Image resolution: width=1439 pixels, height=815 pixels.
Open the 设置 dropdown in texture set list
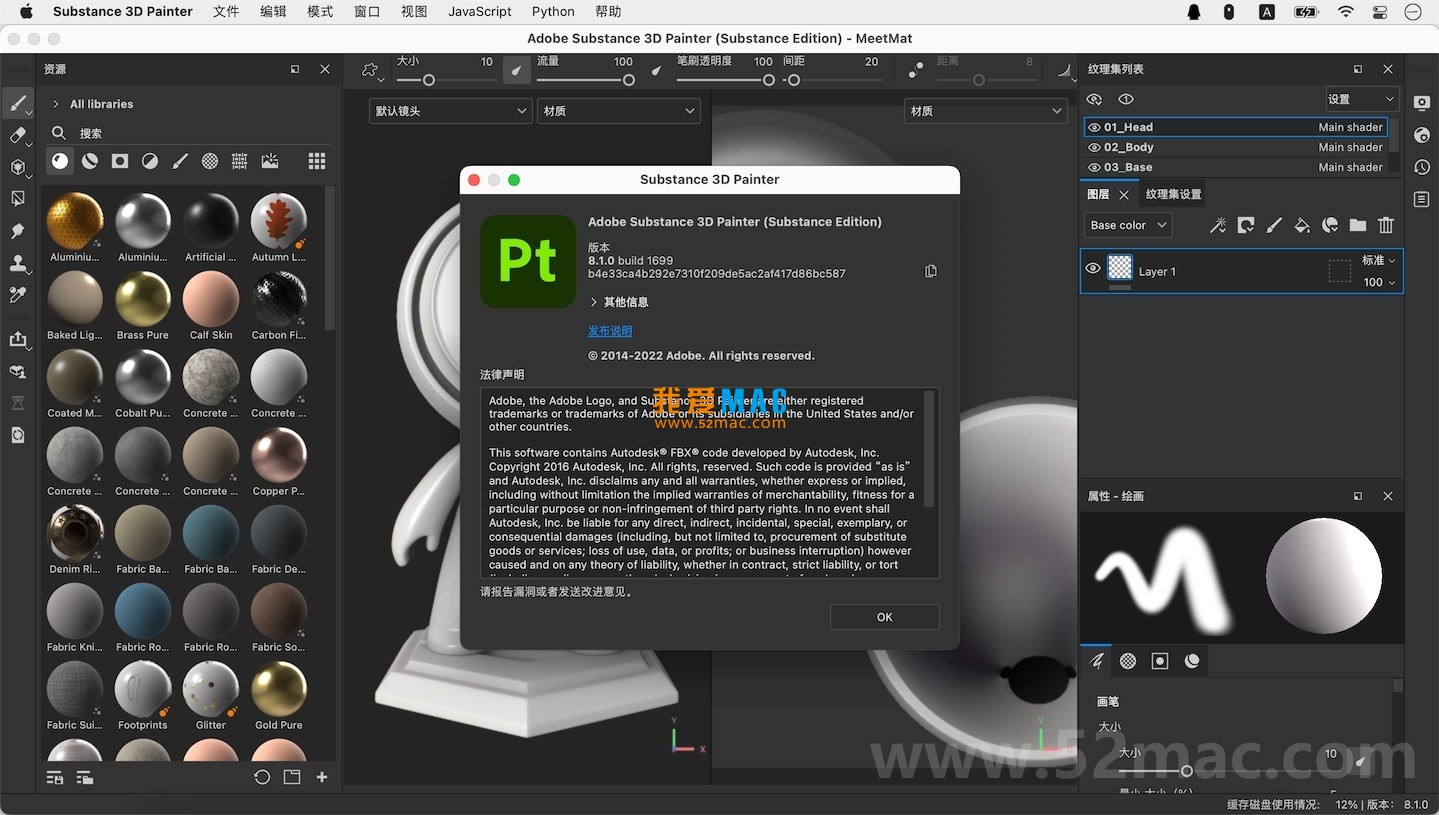1361,99
